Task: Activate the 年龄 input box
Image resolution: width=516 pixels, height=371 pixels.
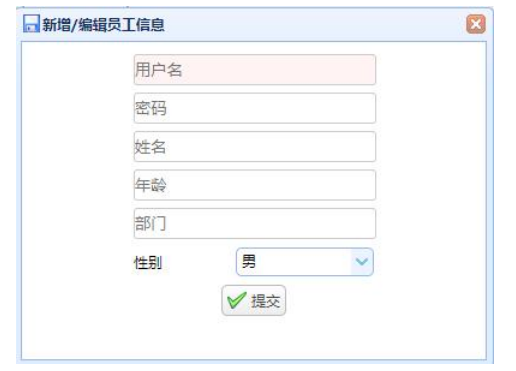Action: tap(255, 185)
